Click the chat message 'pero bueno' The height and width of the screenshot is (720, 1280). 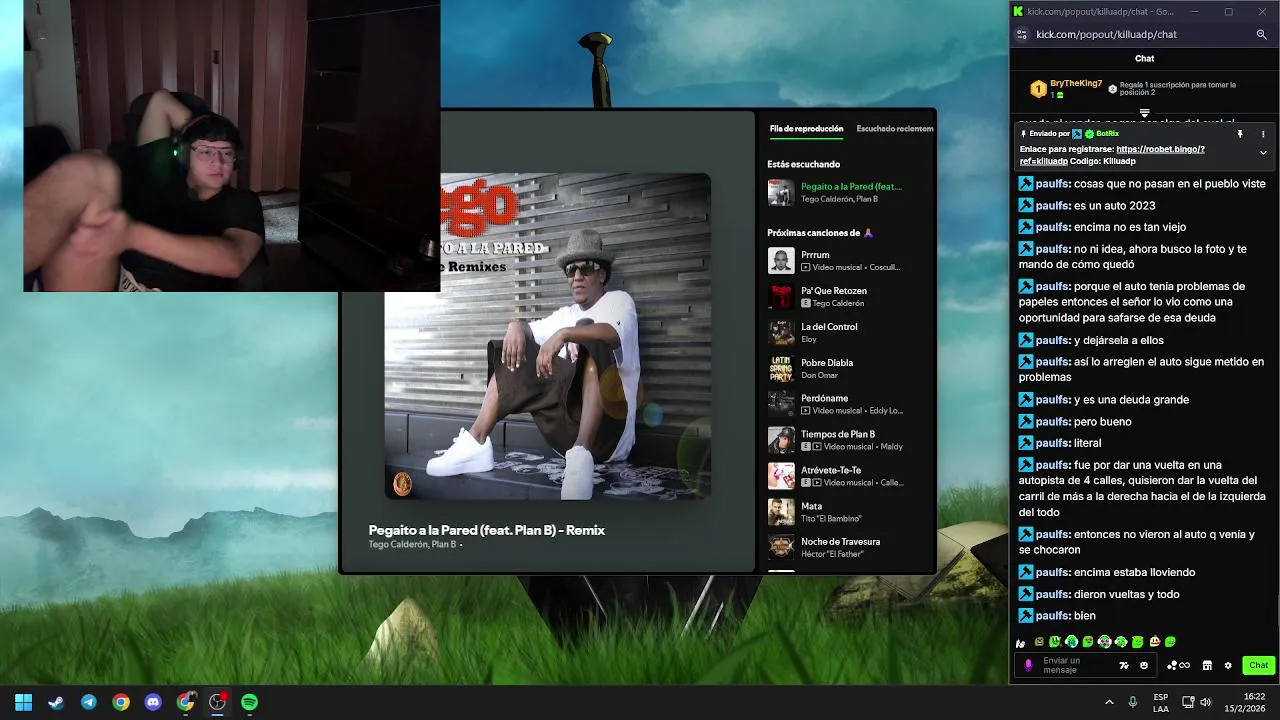click(x=1103, y=422)
